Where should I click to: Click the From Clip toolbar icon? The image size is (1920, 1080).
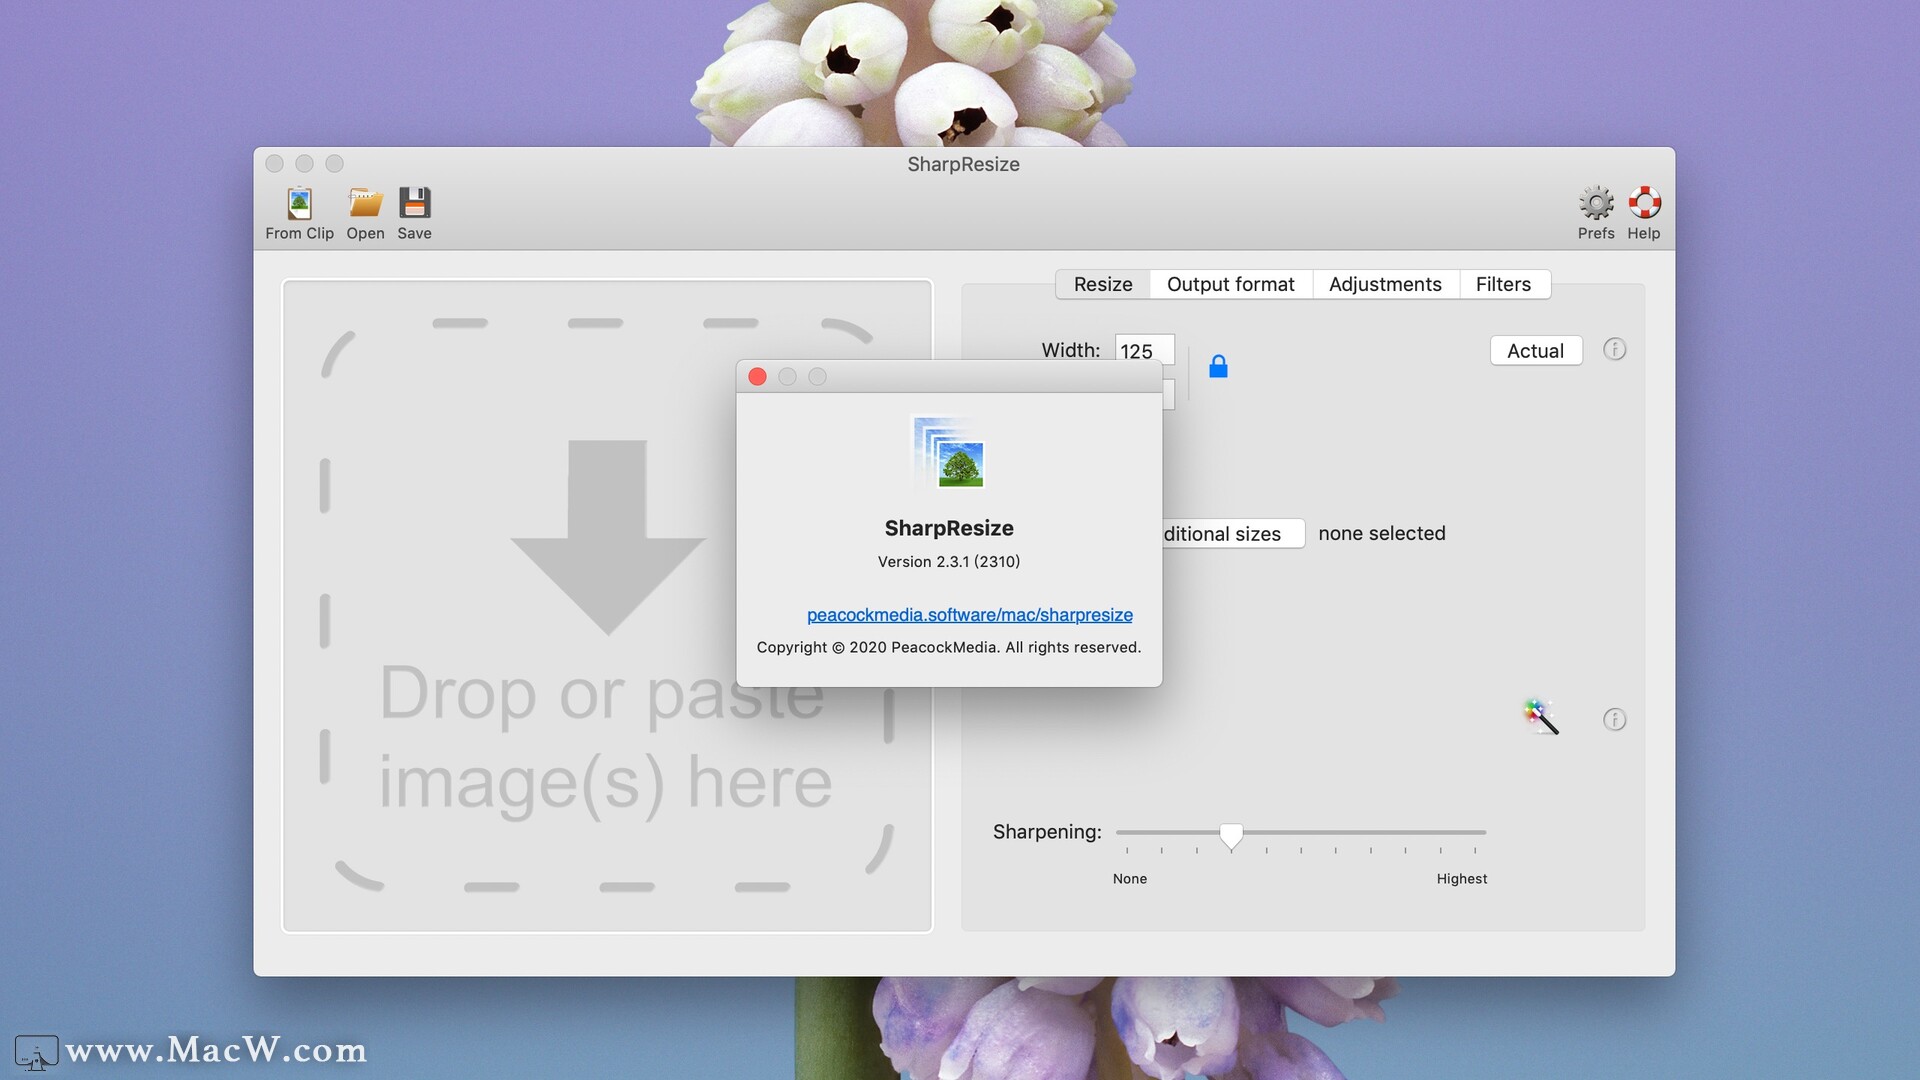[299, 204]
